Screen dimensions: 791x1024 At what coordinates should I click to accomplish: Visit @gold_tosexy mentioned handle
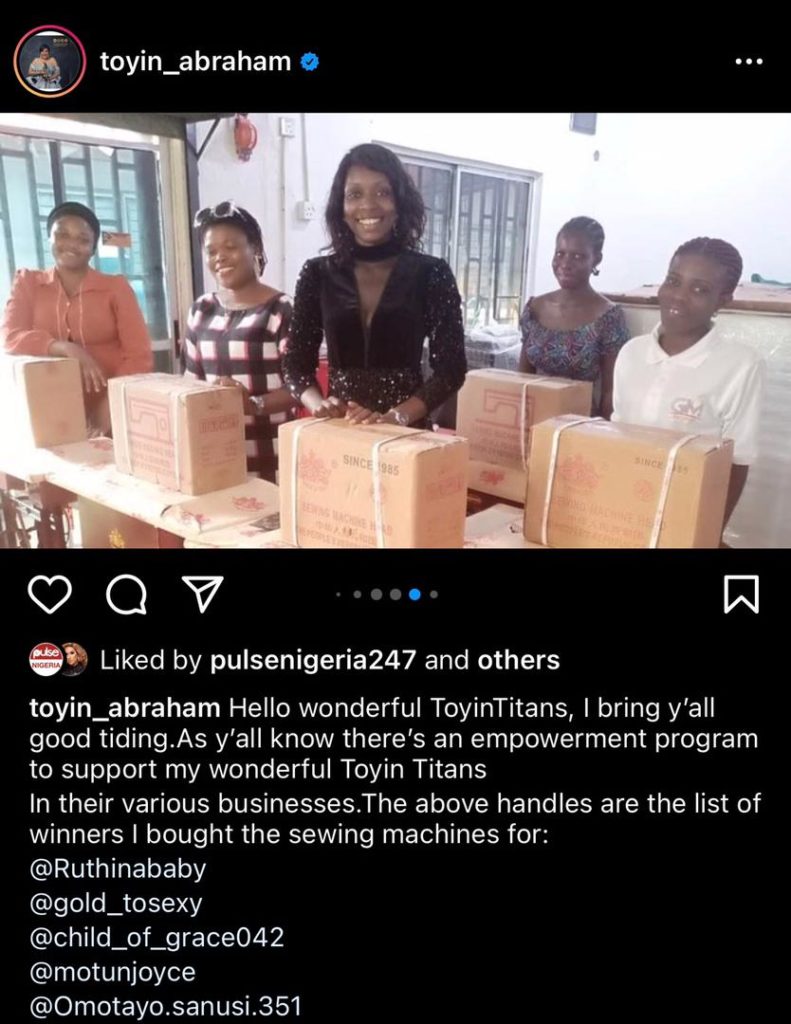[116, 903]
